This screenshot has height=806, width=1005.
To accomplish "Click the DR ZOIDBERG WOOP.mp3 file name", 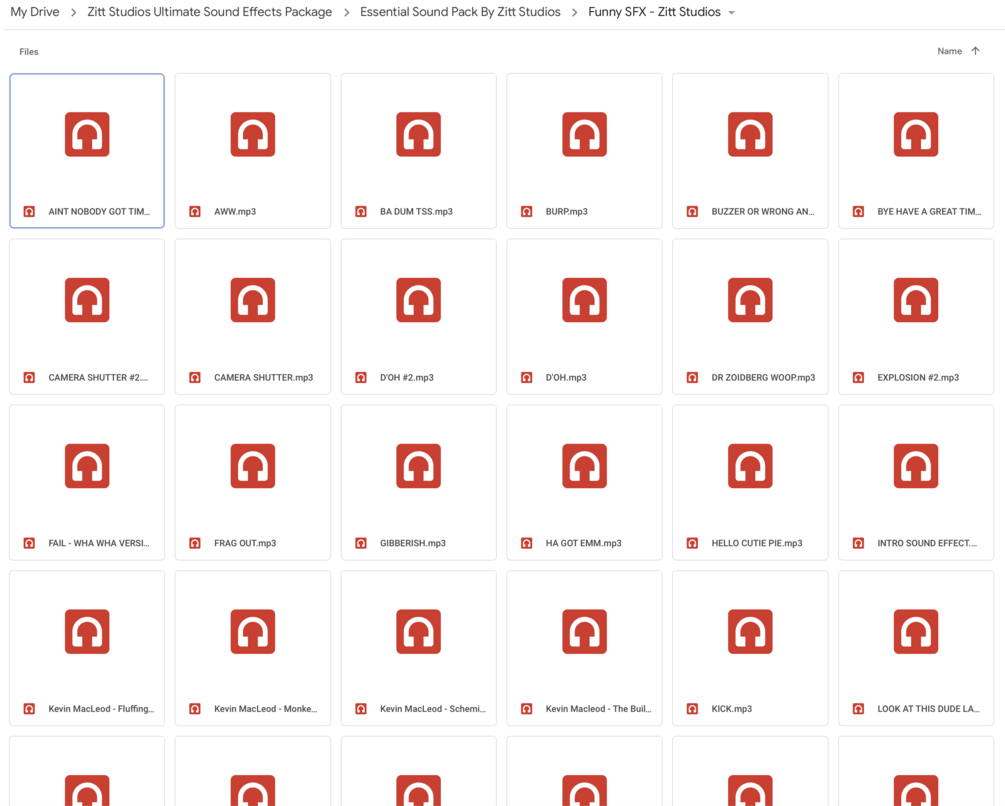I will [x=763, y=377].
